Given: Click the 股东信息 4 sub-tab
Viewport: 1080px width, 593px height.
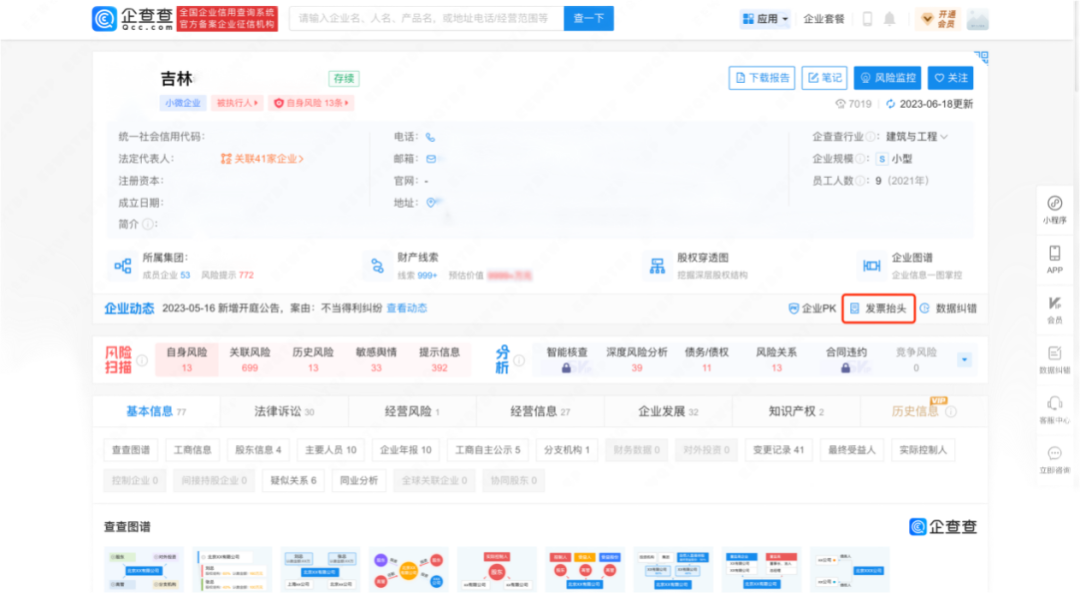Looking at the screenshot, I should click(258, 450).
